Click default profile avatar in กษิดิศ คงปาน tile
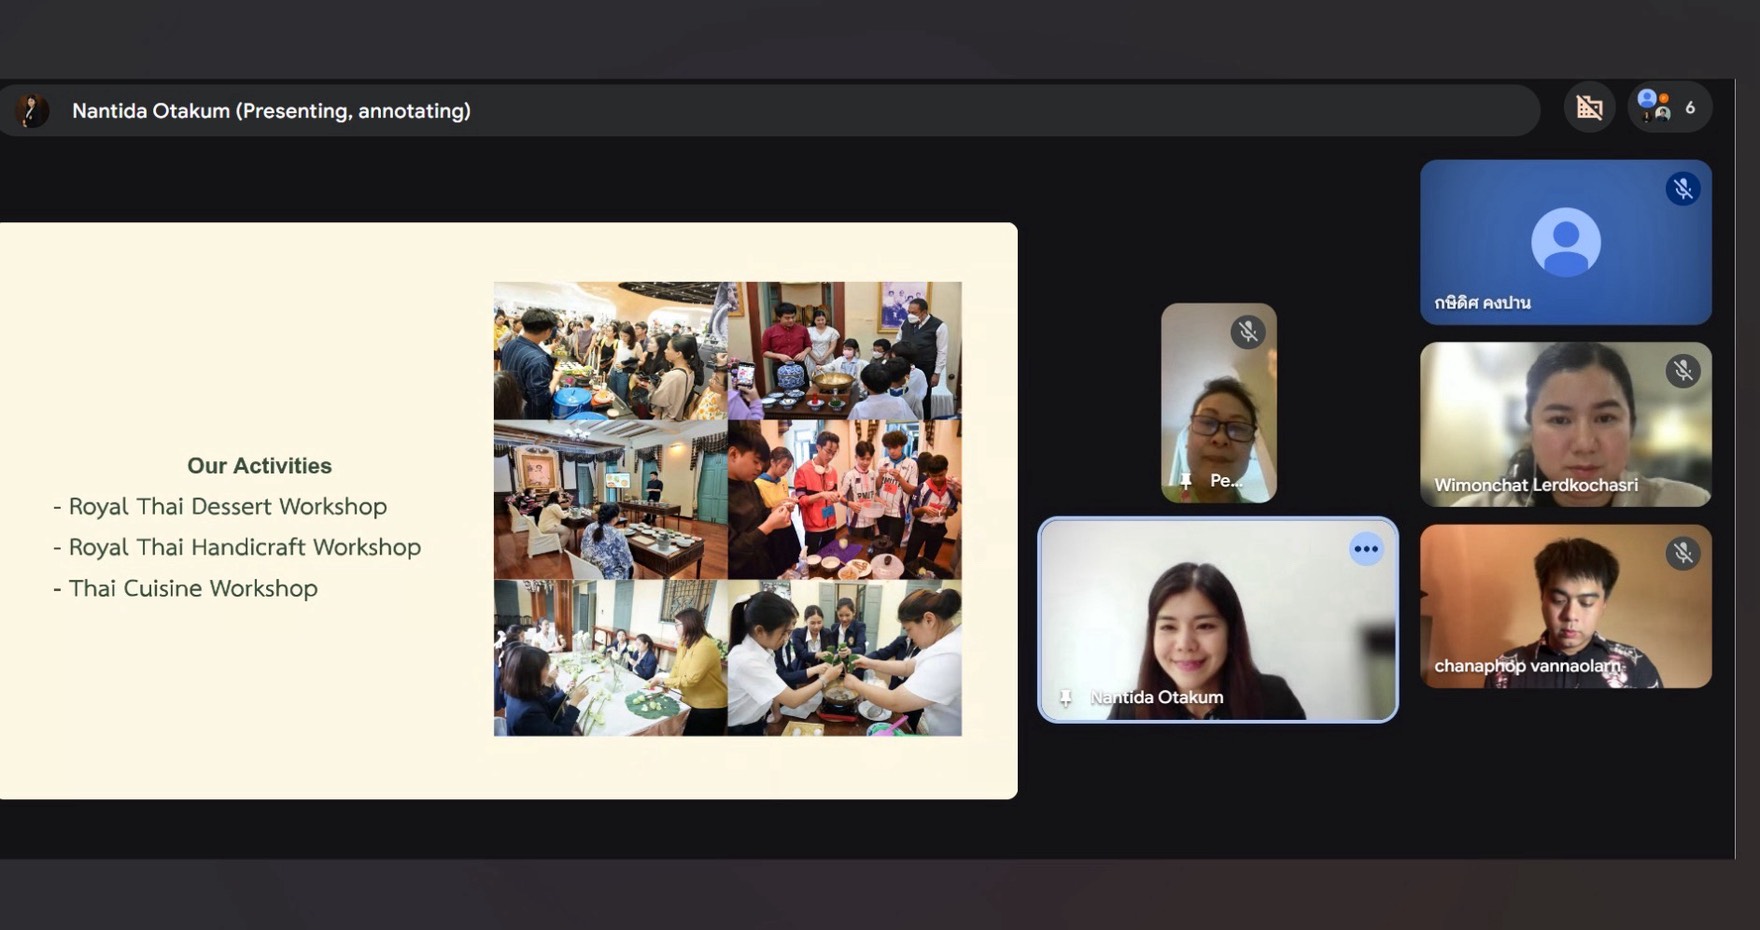Image resolution: width=1760 pixels, height=930 pixels. [x=1565, y=242]
